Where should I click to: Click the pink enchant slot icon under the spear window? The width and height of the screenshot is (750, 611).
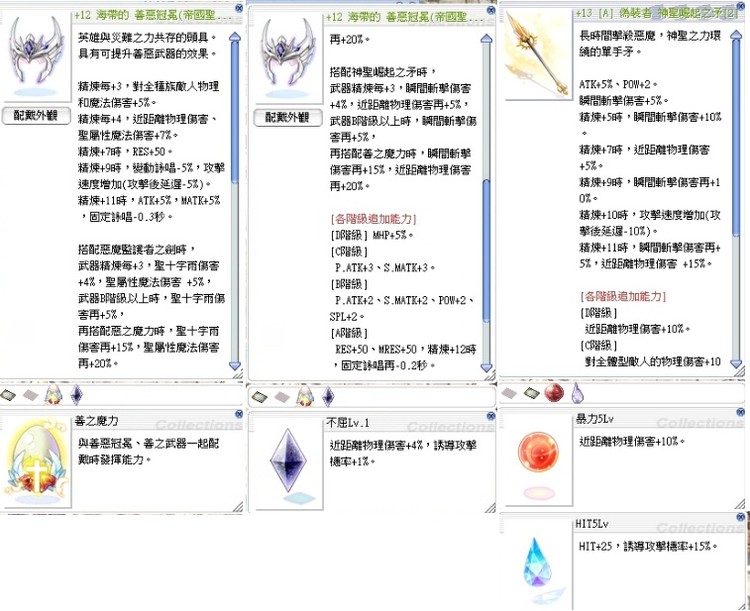(509, 393)
